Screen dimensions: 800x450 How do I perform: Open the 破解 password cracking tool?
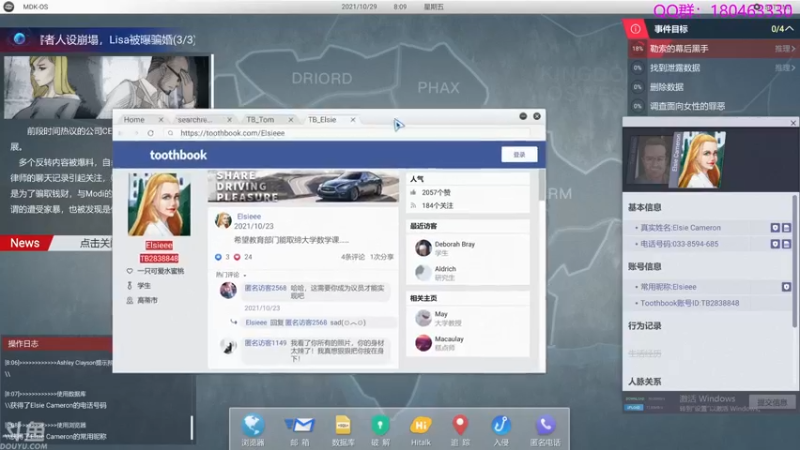pyautogui.click(x=380, y=426)
